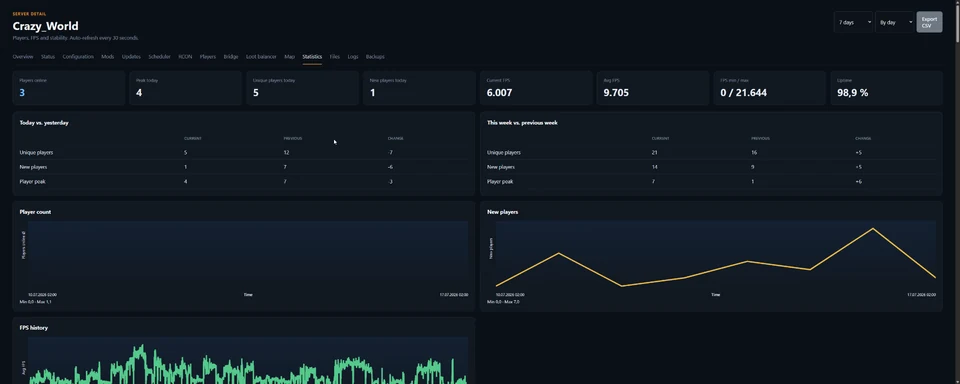Image resolution: width=960 pixels, height=384 pixels.
Task: Click the Player count chart title
Action: 36,212
